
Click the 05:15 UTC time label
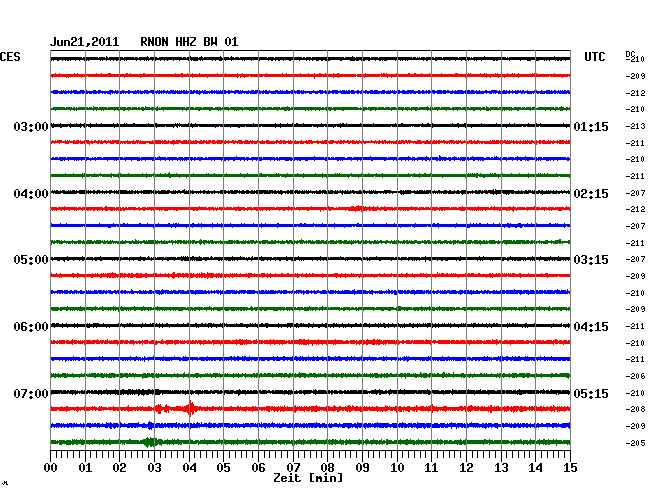[x=591, y=393]
